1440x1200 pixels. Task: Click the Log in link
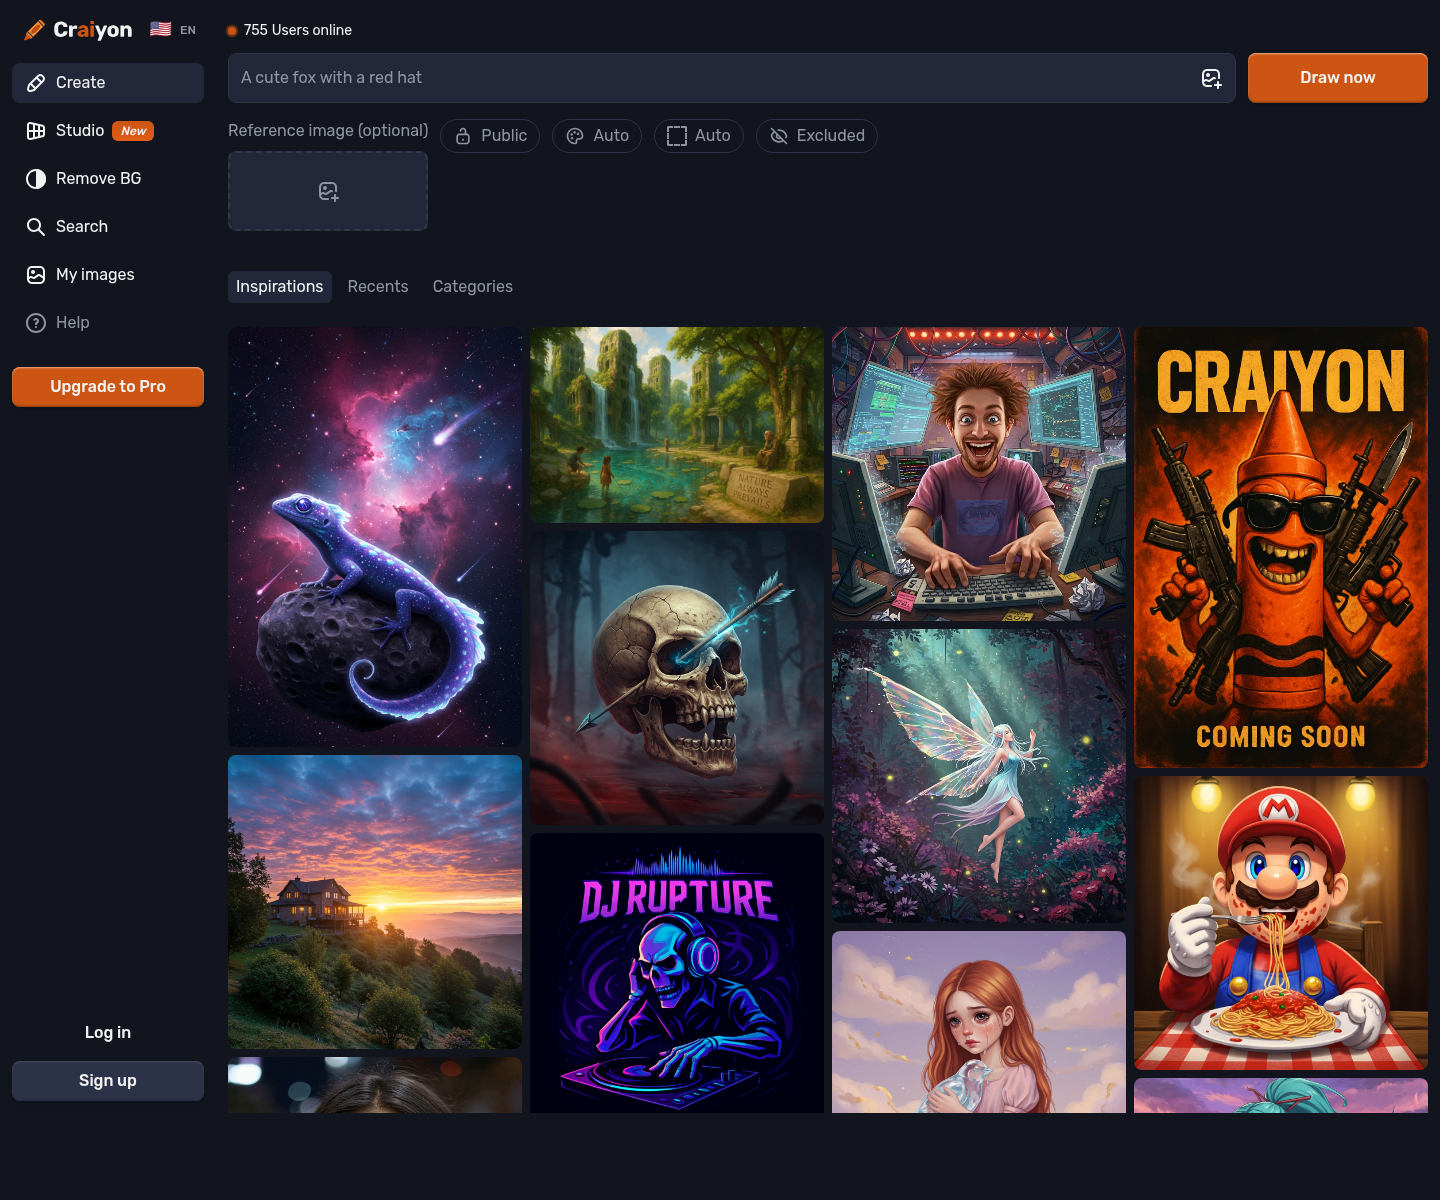(108, 1033)
